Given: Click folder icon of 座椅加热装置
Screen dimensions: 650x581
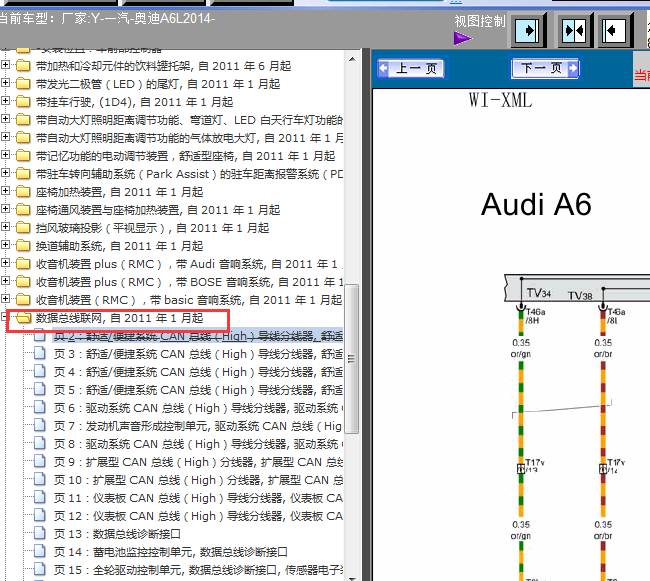Looking at the screenshot, I should 23,191.
